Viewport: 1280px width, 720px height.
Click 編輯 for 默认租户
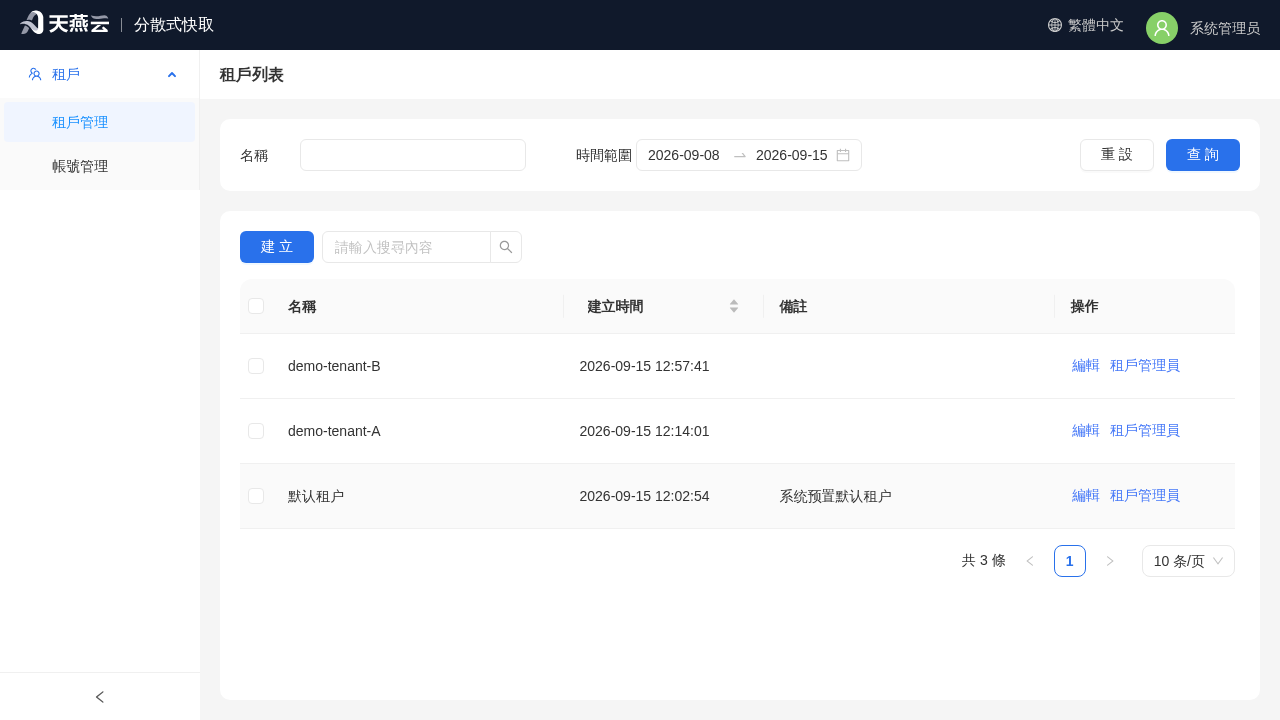1086,496
